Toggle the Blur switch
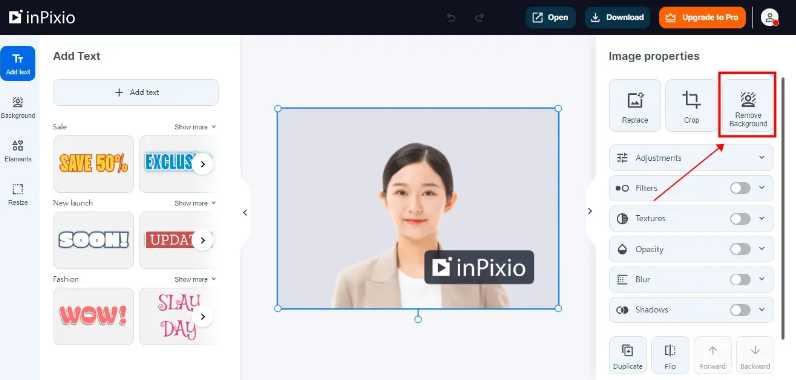Image resolution: width=796 pixels, height=380 pixels. tap(740, 280)
